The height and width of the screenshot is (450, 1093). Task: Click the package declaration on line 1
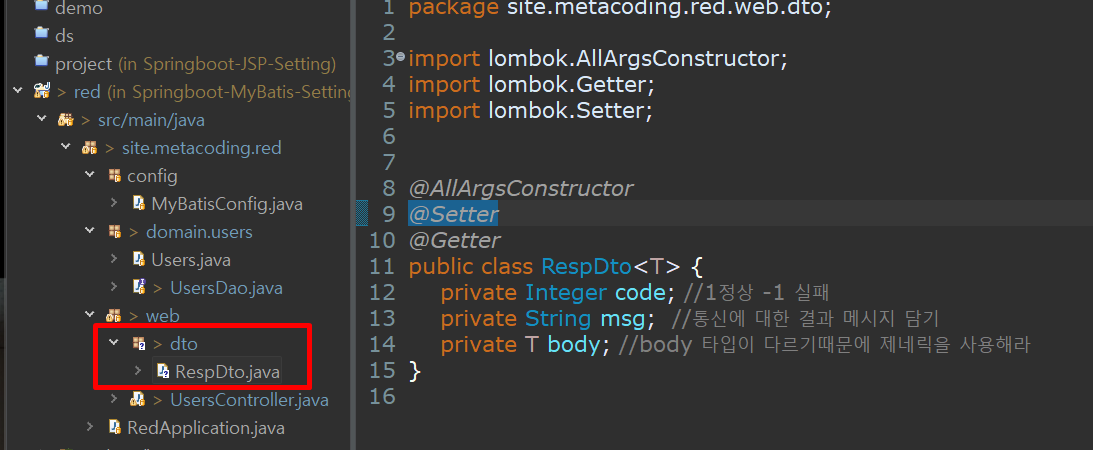(620, 8)
